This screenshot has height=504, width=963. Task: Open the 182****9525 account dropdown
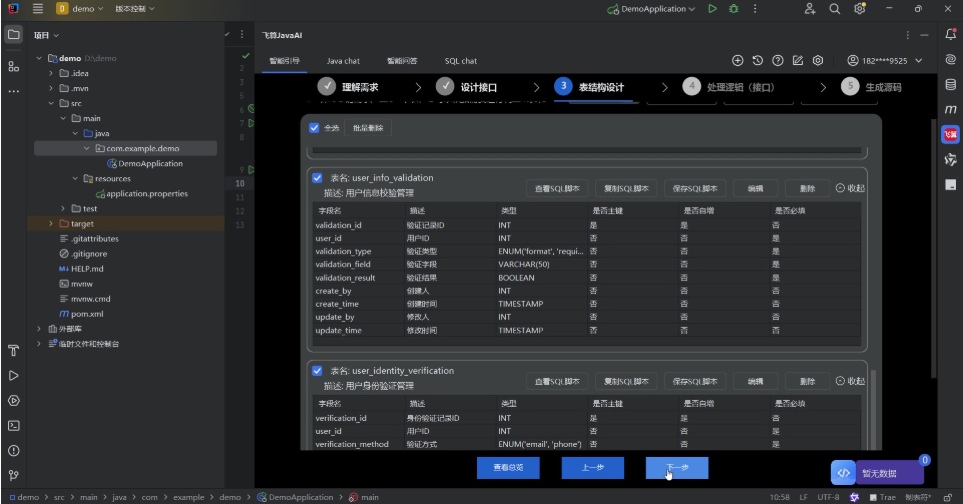[885, 60]
